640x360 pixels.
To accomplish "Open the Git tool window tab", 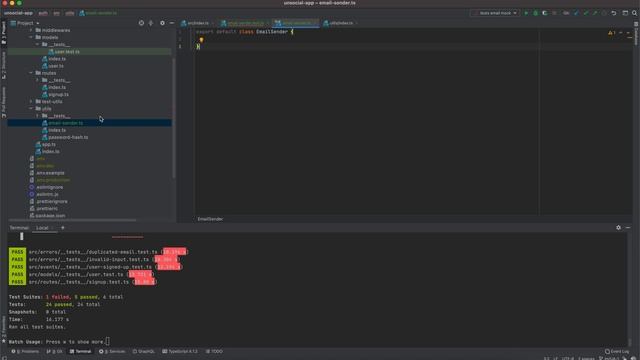I will coord(55,351).
